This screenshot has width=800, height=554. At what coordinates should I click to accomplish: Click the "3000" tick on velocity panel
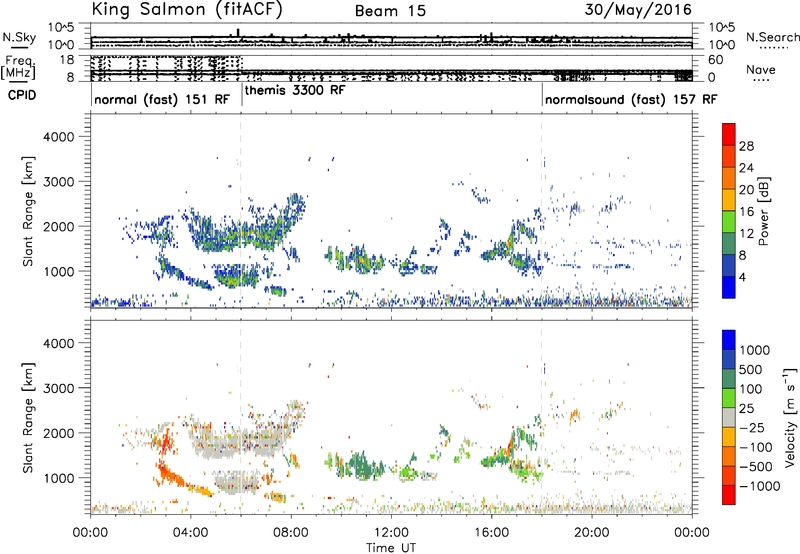click(59, 388)
